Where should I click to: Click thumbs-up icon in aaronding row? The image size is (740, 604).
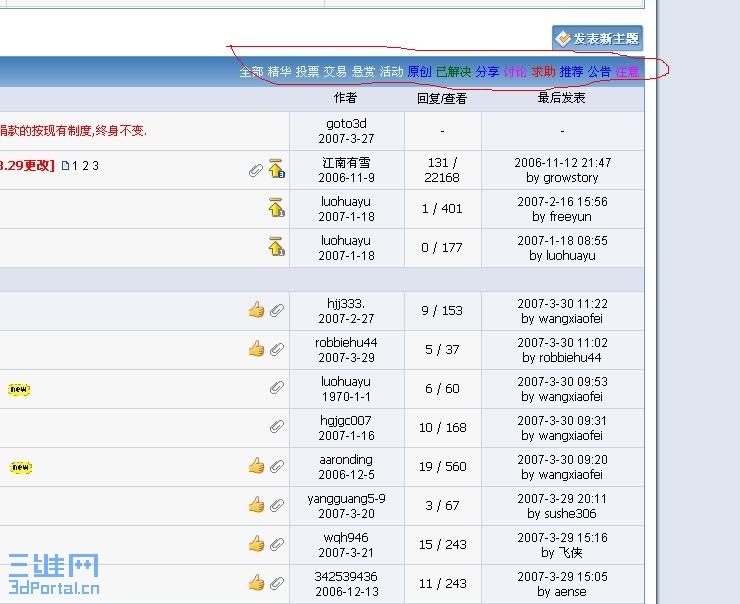click(x=256, y=466)
